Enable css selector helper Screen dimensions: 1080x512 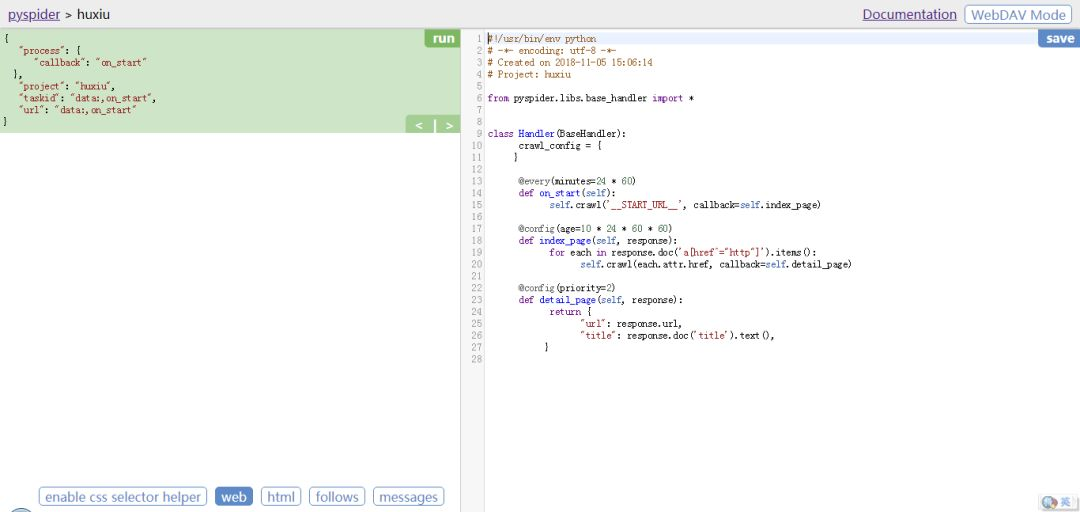point(123,496)
